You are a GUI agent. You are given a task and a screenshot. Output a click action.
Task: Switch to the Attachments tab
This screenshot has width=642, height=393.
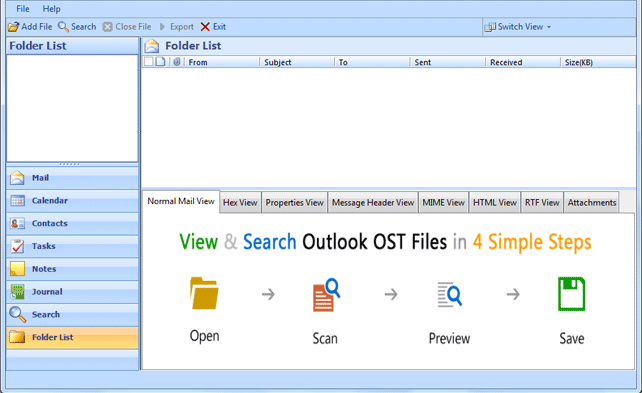click(592, 203)
